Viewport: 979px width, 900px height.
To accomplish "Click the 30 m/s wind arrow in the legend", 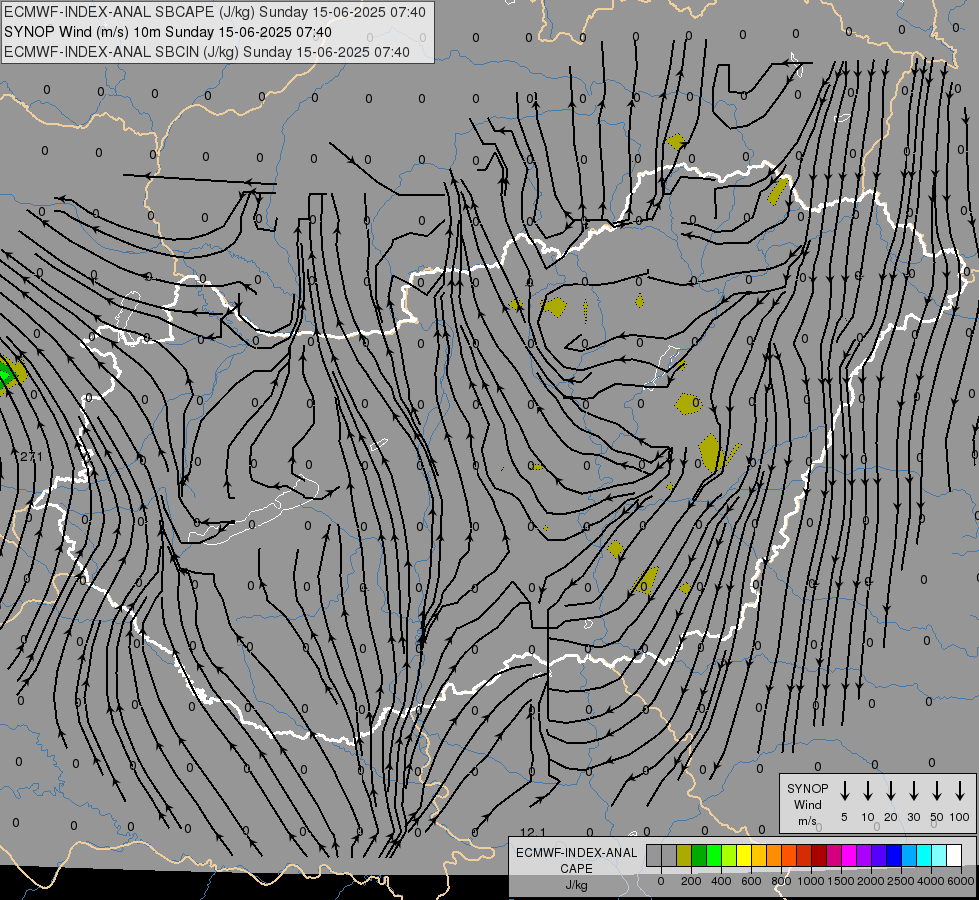I will click(913, 791).
